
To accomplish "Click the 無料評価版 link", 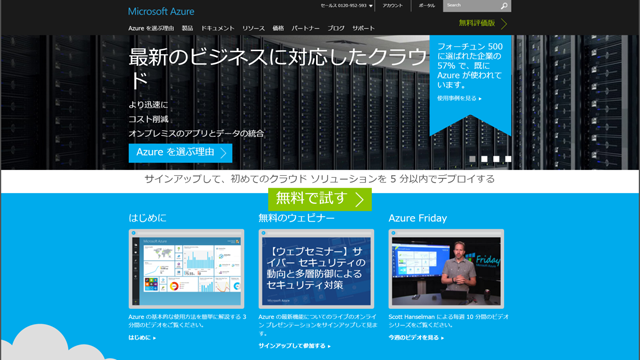I will point(477,23).
